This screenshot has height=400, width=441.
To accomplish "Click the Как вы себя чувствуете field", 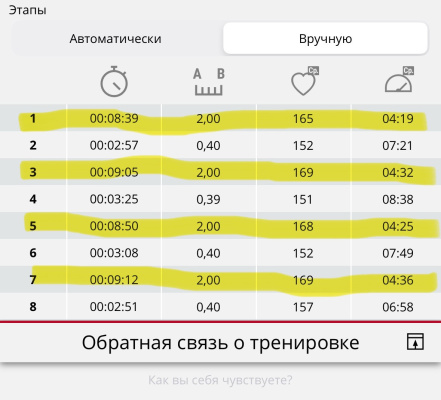I will 220,380.
